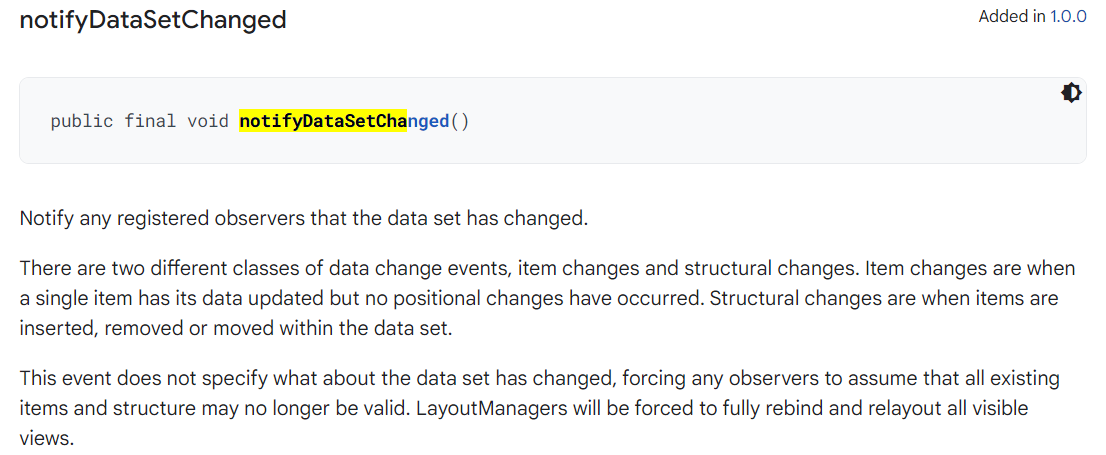Click the parentheses after the method name
The image size is (1106, 455).
pos(460,122)
